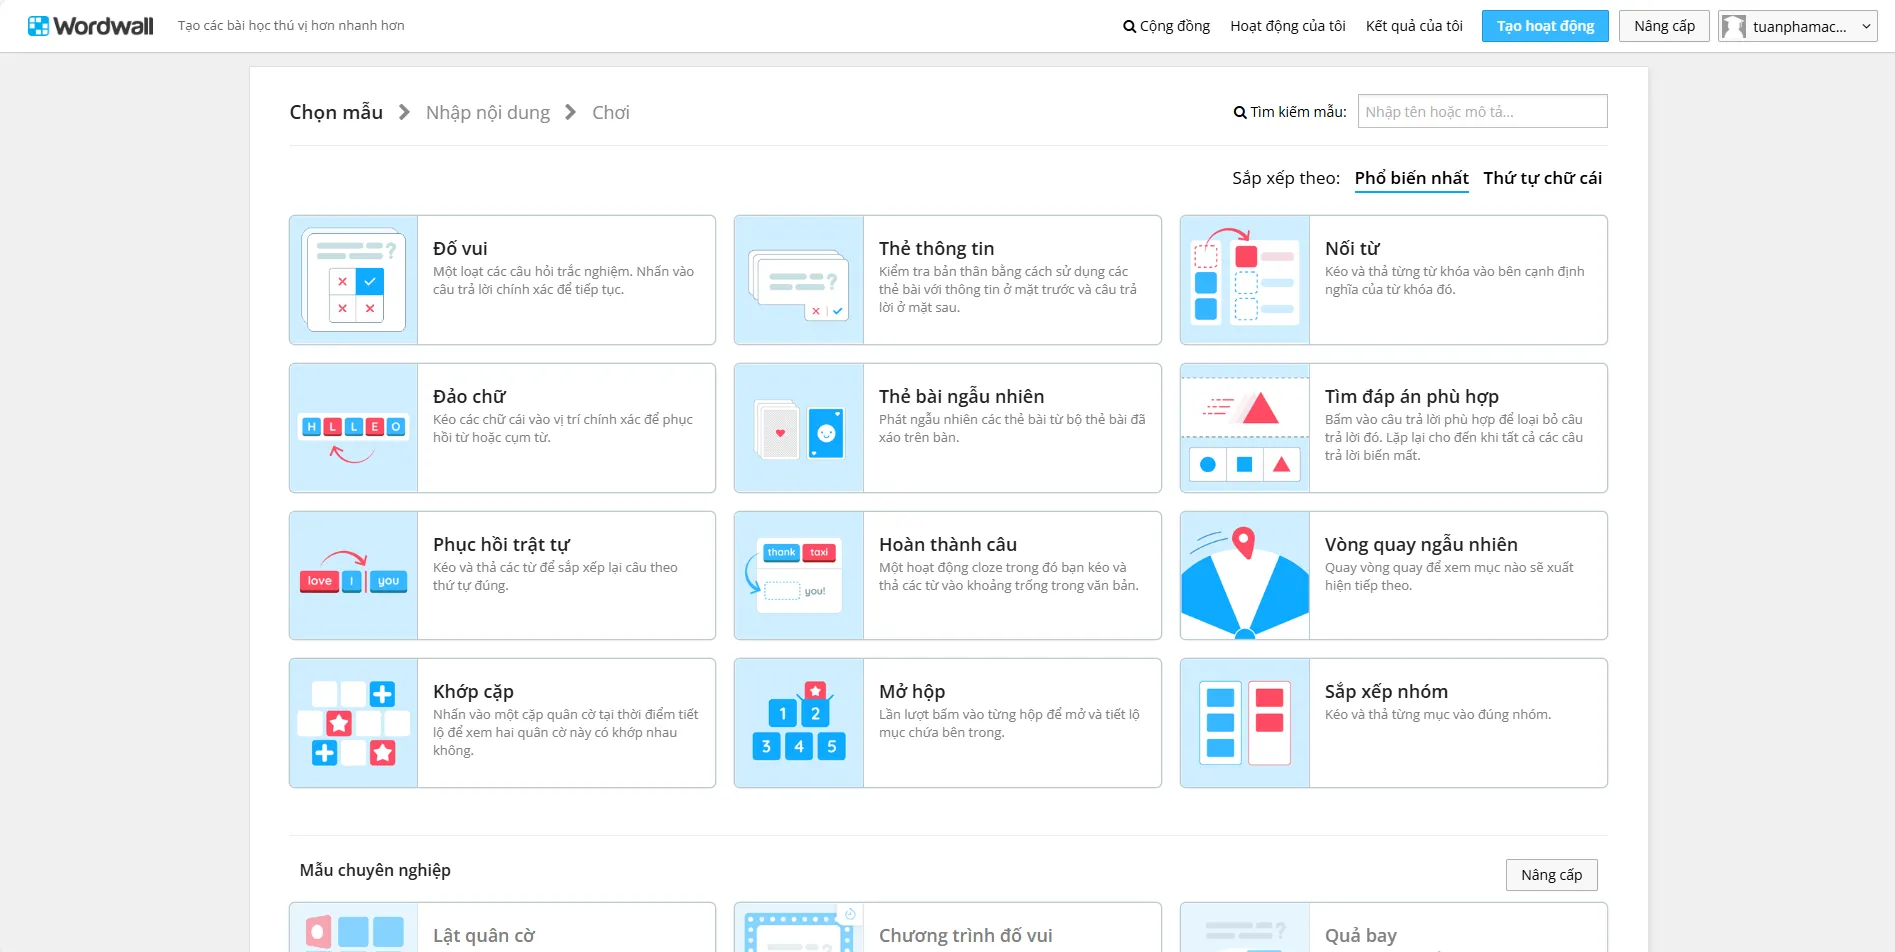This screenshot has height=952, width=1895.
Task: Click the Hoàn thành câu template title
Action: coord(947,545)
